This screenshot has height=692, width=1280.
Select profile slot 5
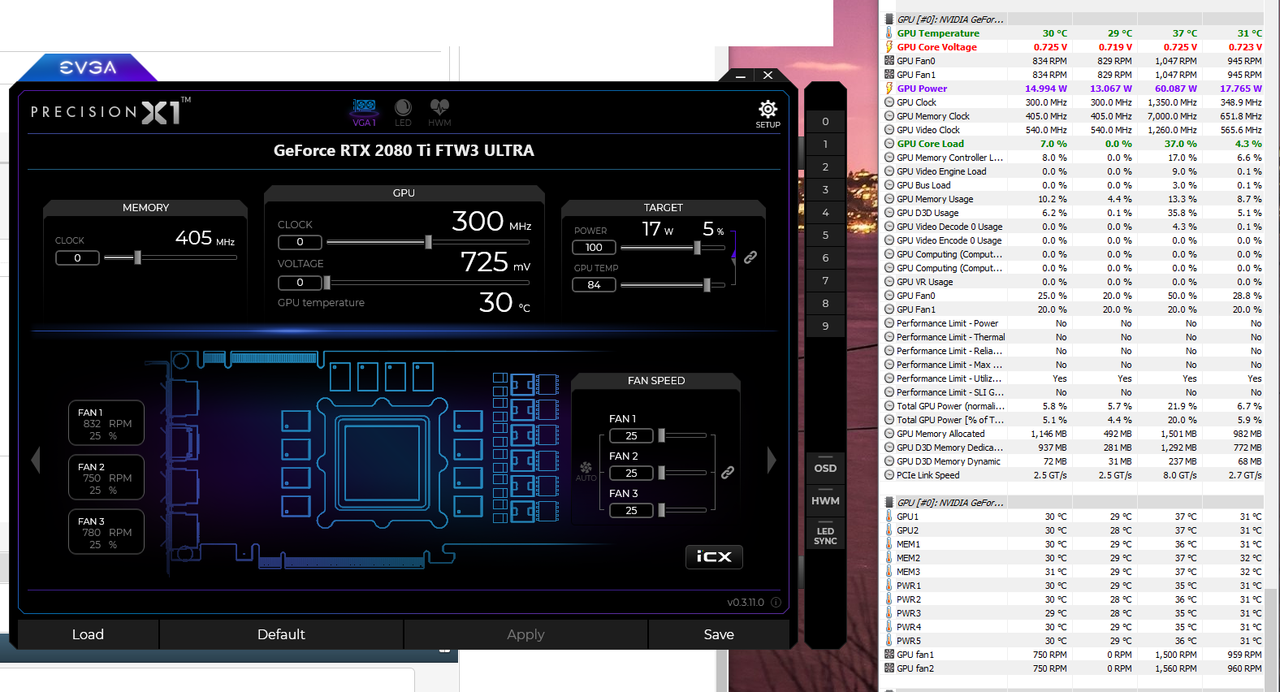click(x=825, y=235)
